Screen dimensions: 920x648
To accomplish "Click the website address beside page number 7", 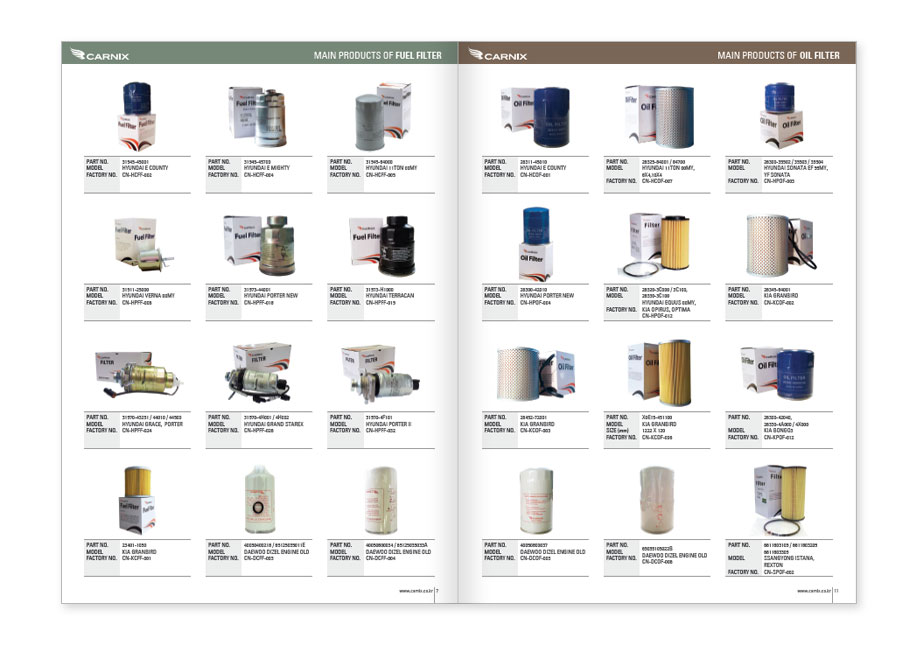I will pos(415,591).
